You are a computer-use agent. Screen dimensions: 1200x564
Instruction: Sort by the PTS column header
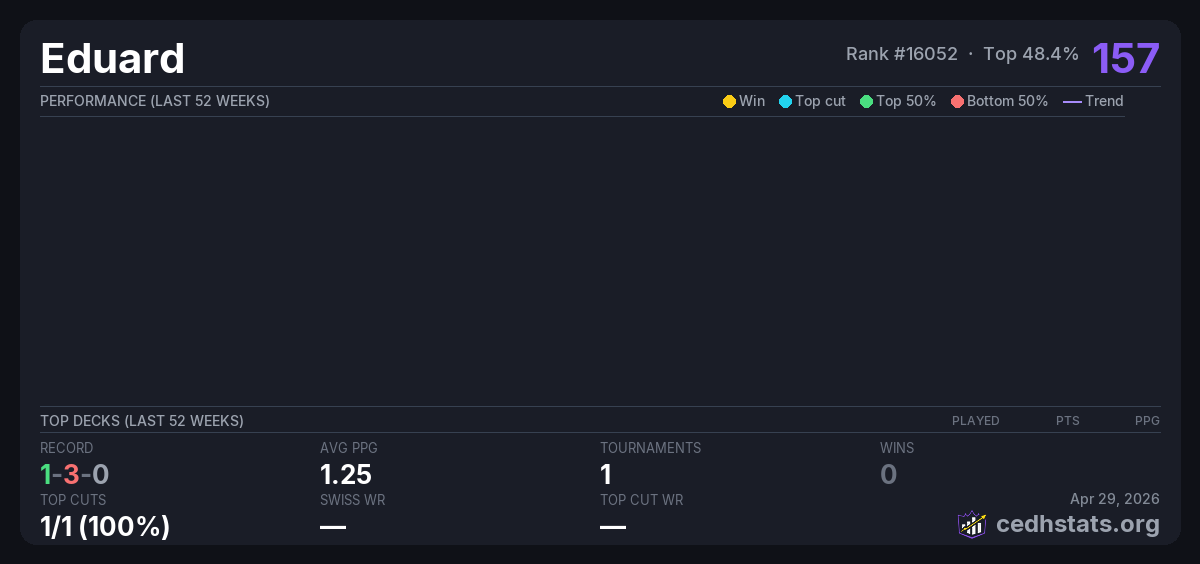1067,421
